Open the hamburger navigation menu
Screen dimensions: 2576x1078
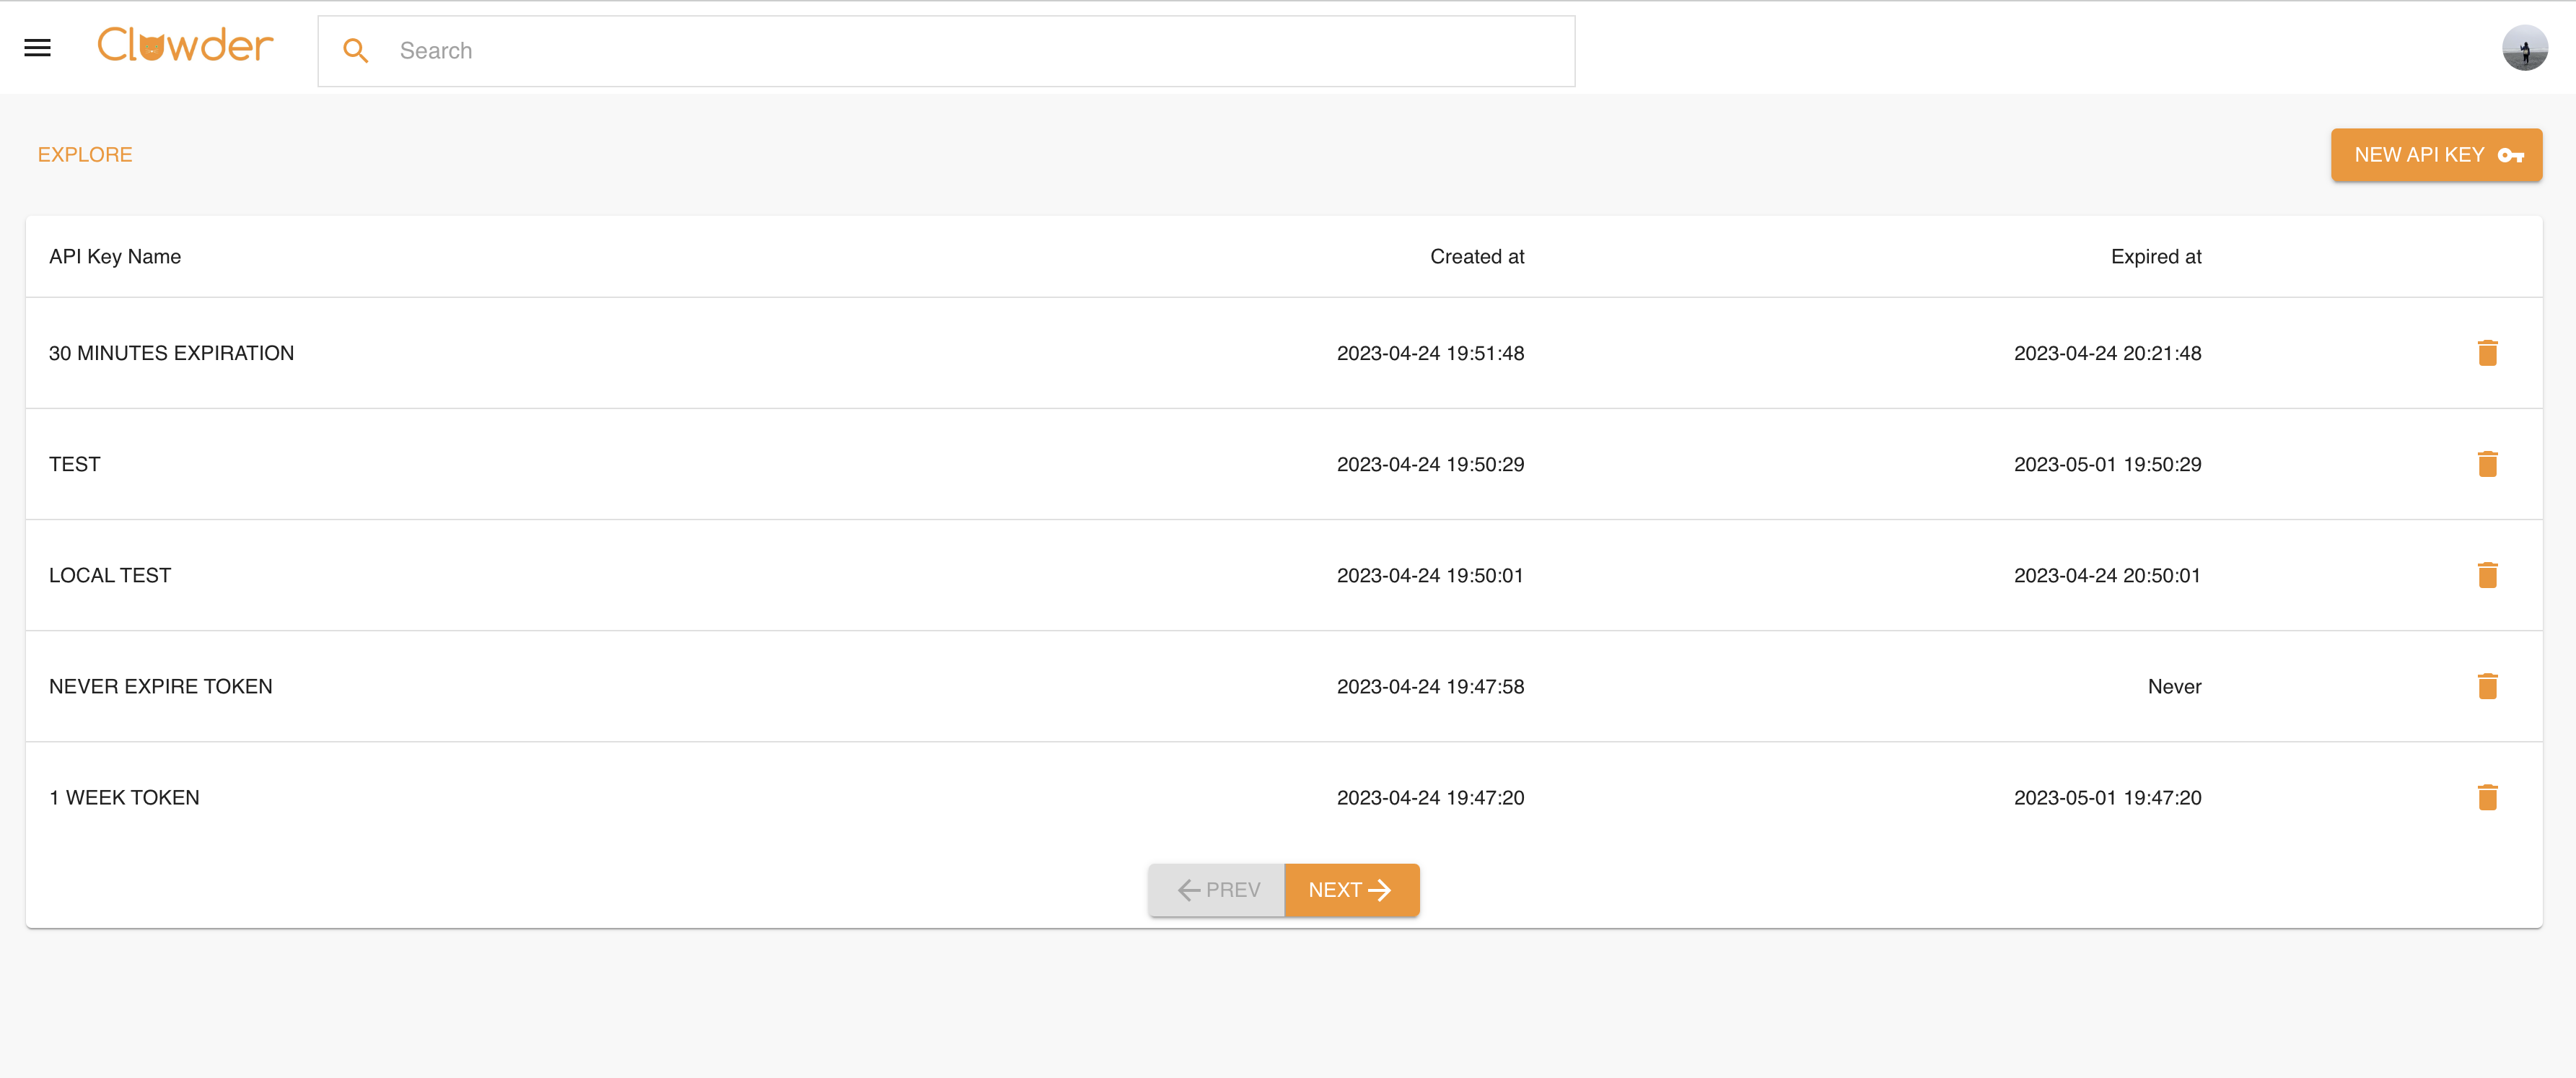coord(37,48)
